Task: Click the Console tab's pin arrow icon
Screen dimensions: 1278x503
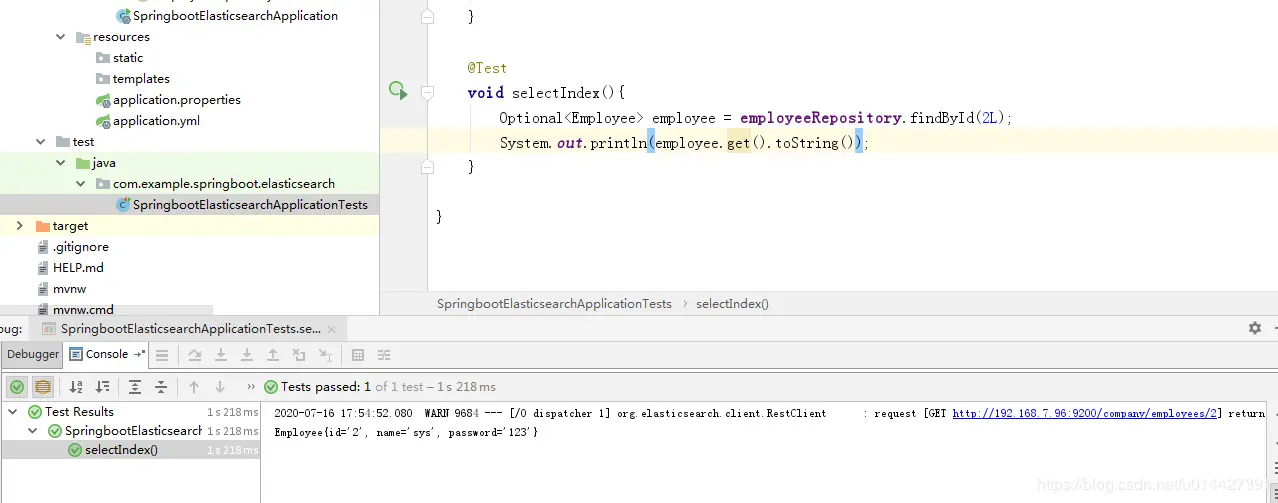Action: (139, 354)
